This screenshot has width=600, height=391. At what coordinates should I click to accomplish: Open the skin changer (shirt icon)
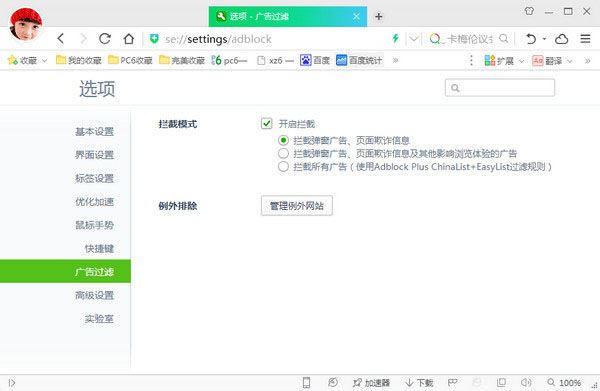pos(529,11)
